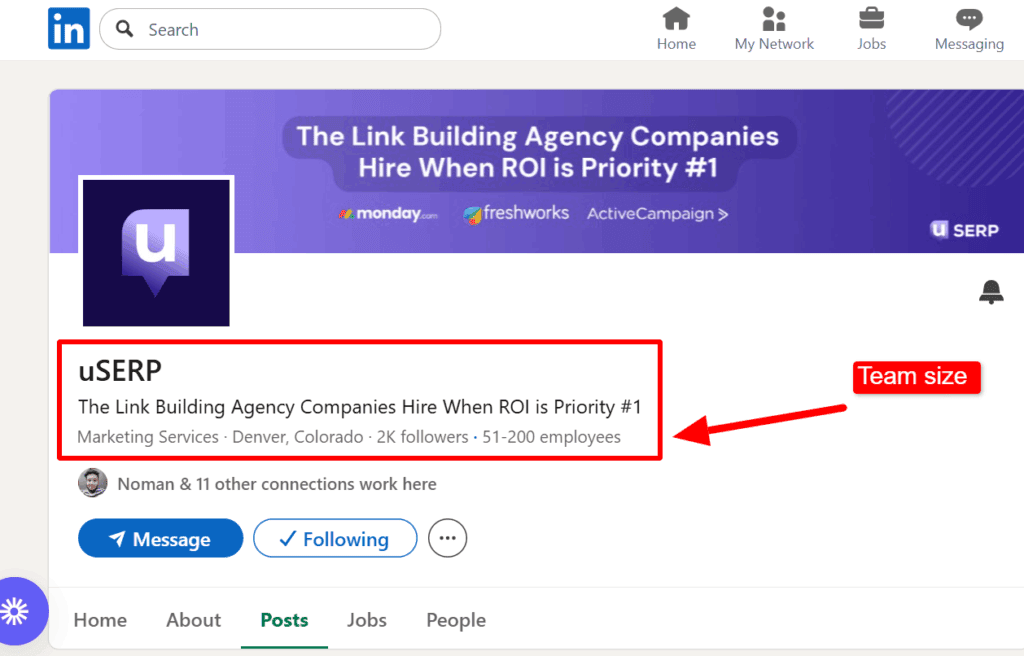Click the LinkedIn logo icon

69,29
